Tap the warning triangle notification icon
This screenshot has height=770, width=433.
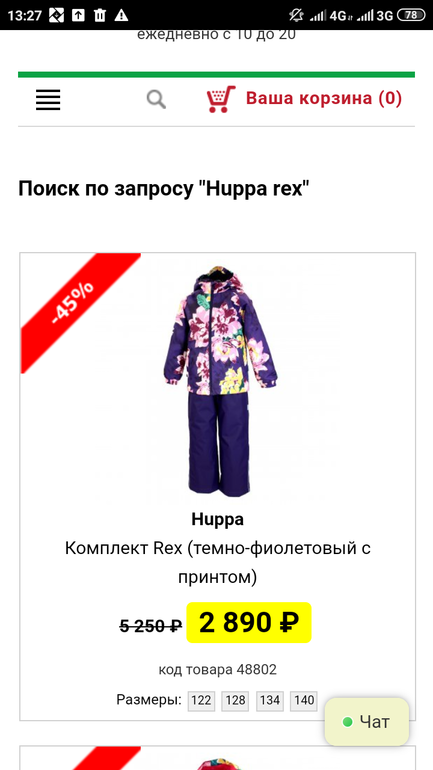[121, 16]
